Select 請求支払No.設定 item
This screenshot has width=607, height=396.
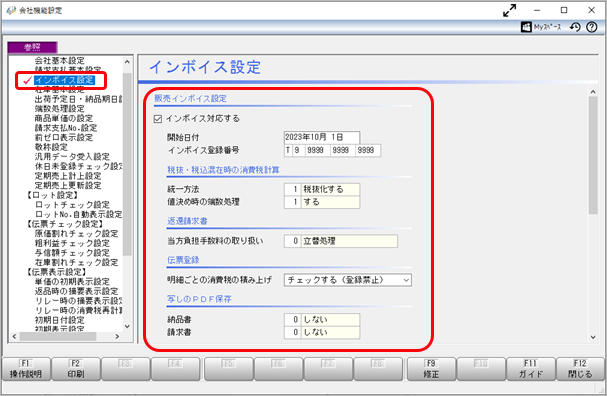pyautogui.click(x=66, y=128)
